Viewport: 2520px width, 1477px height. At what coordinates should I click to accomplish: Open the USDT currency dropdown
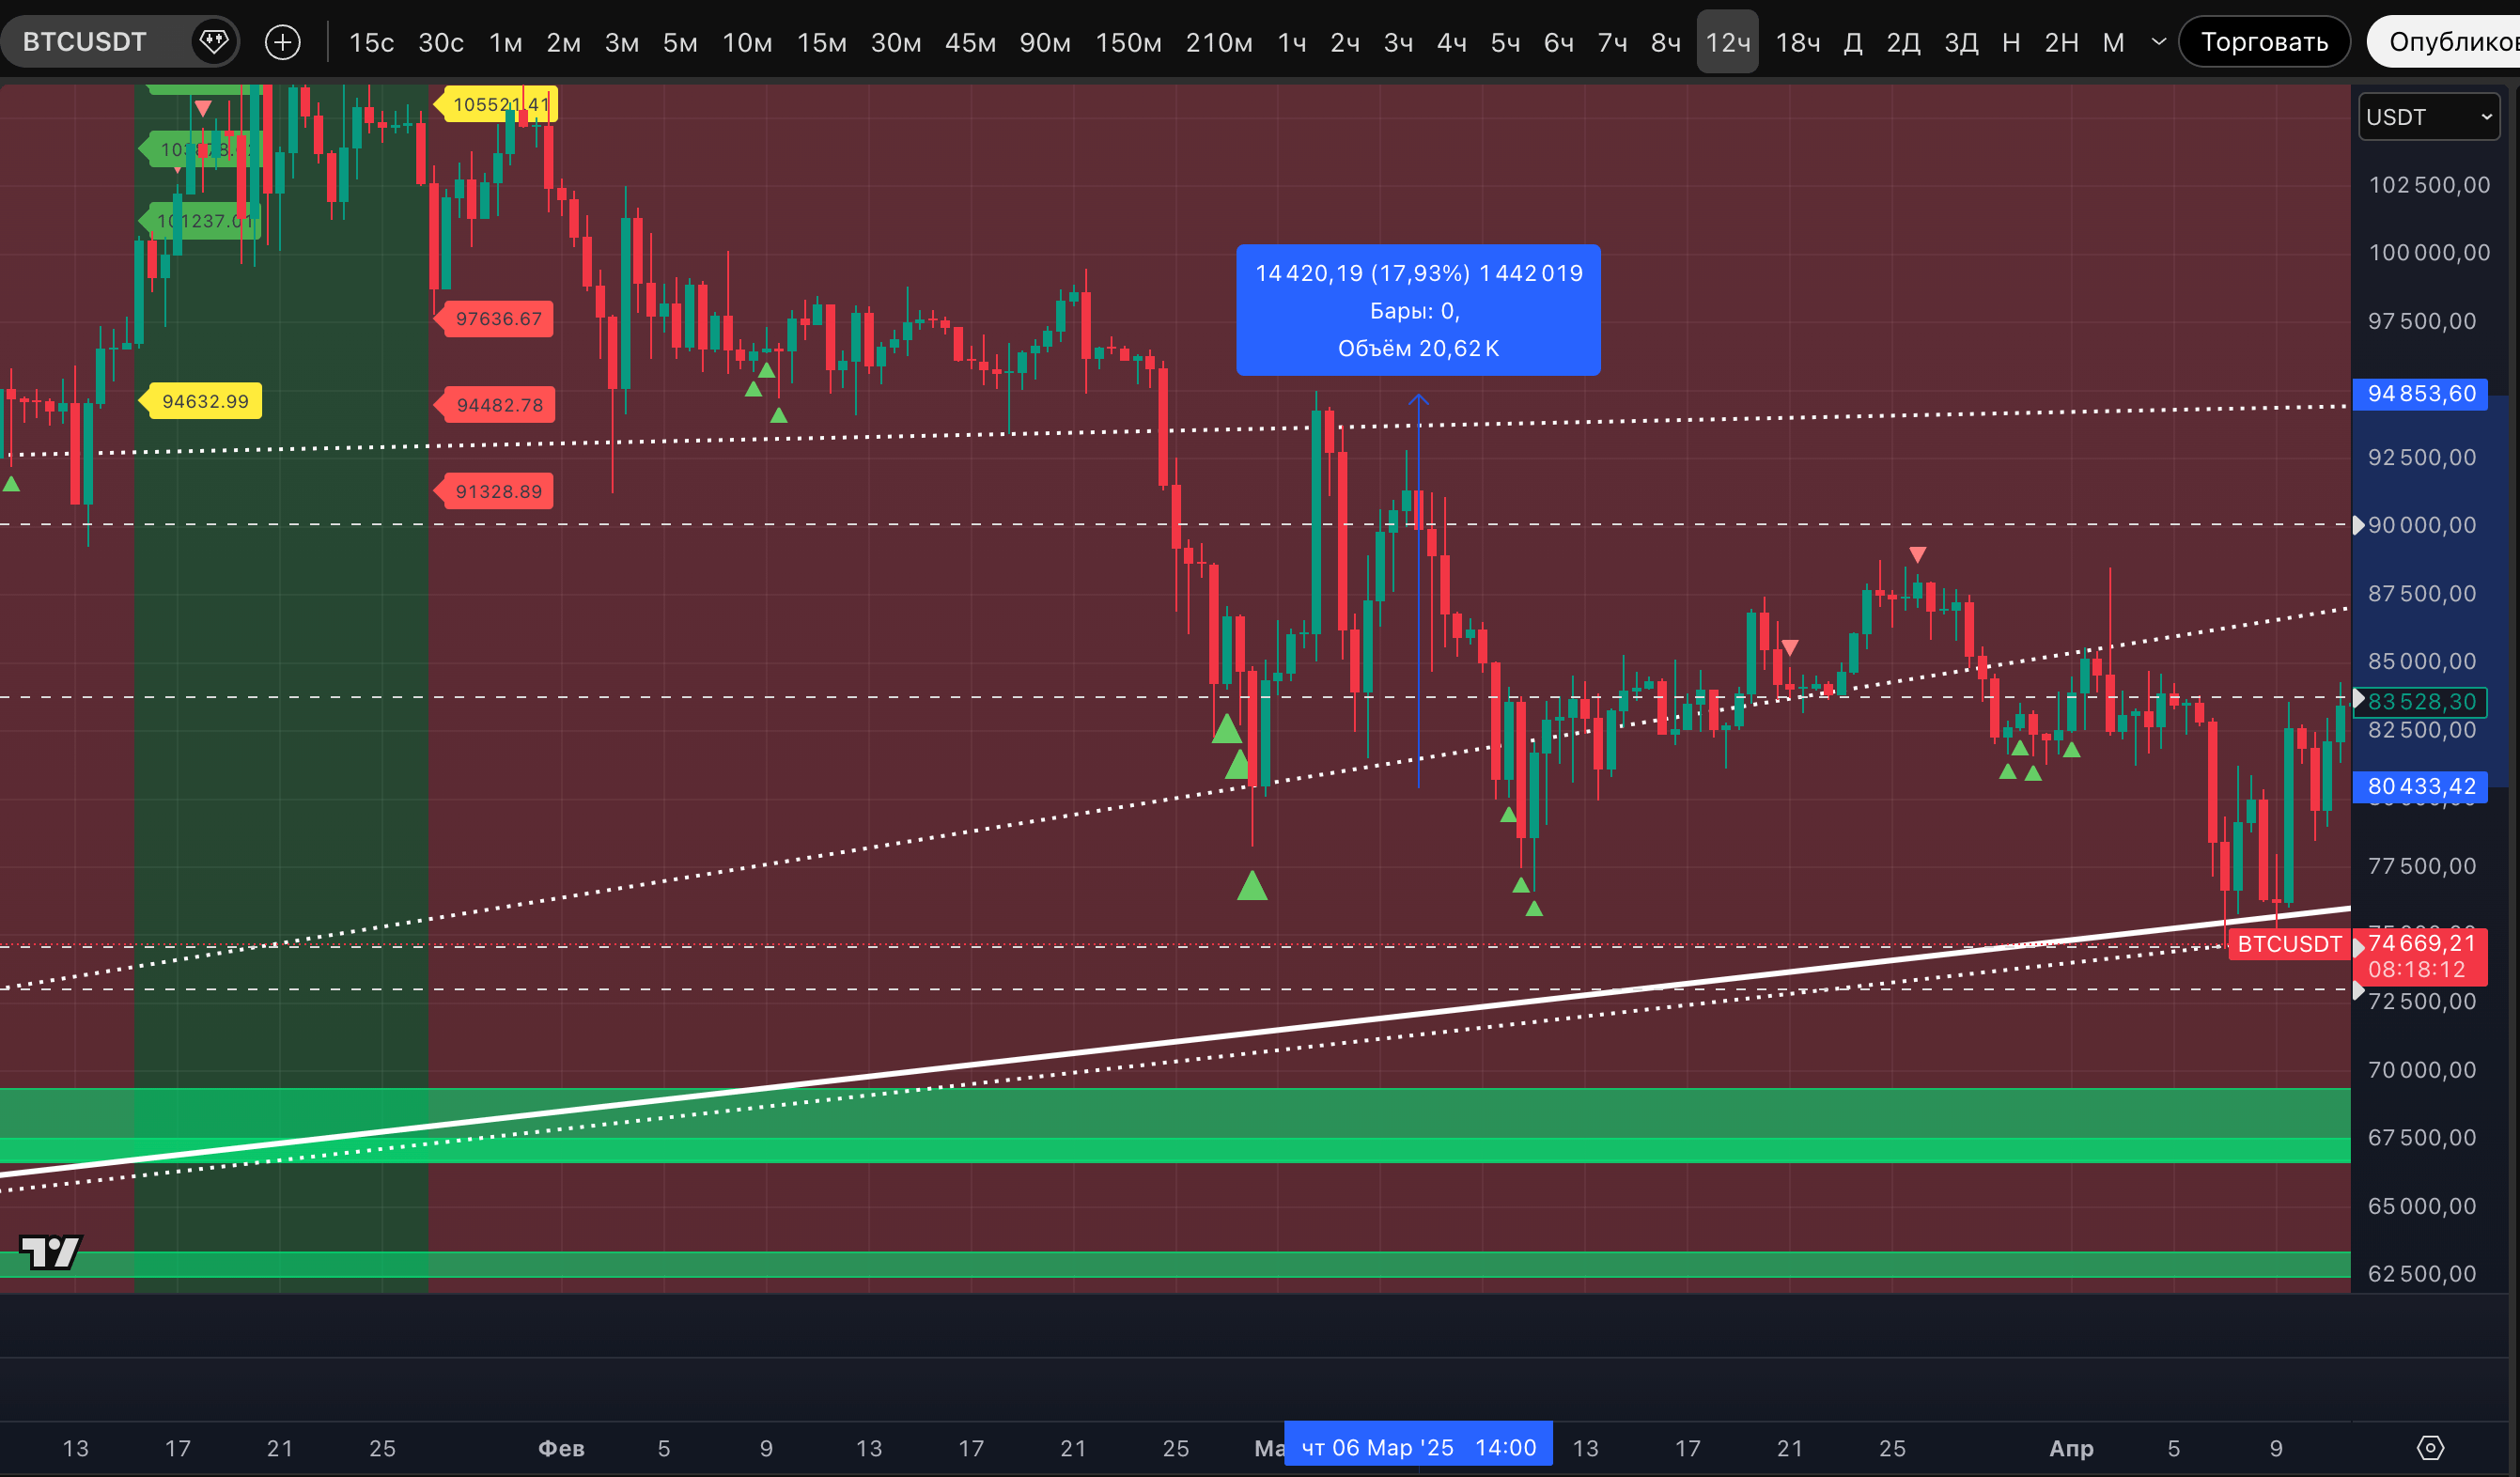pyautogui.click(x=2428, y=117)
